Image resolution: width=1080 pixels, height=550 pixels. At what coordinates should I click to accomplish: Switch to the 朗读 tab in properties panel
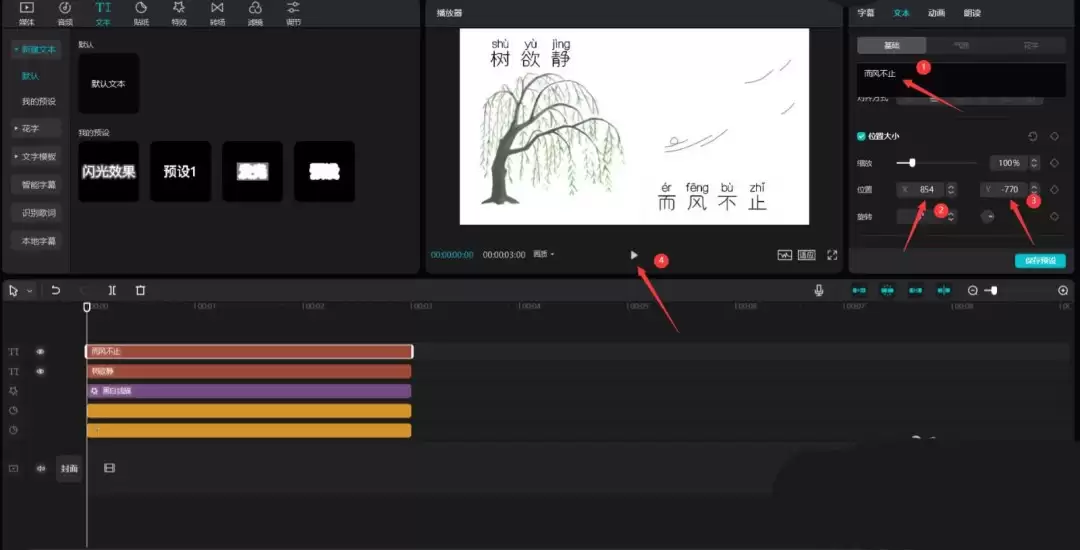[x=971, y=13]
